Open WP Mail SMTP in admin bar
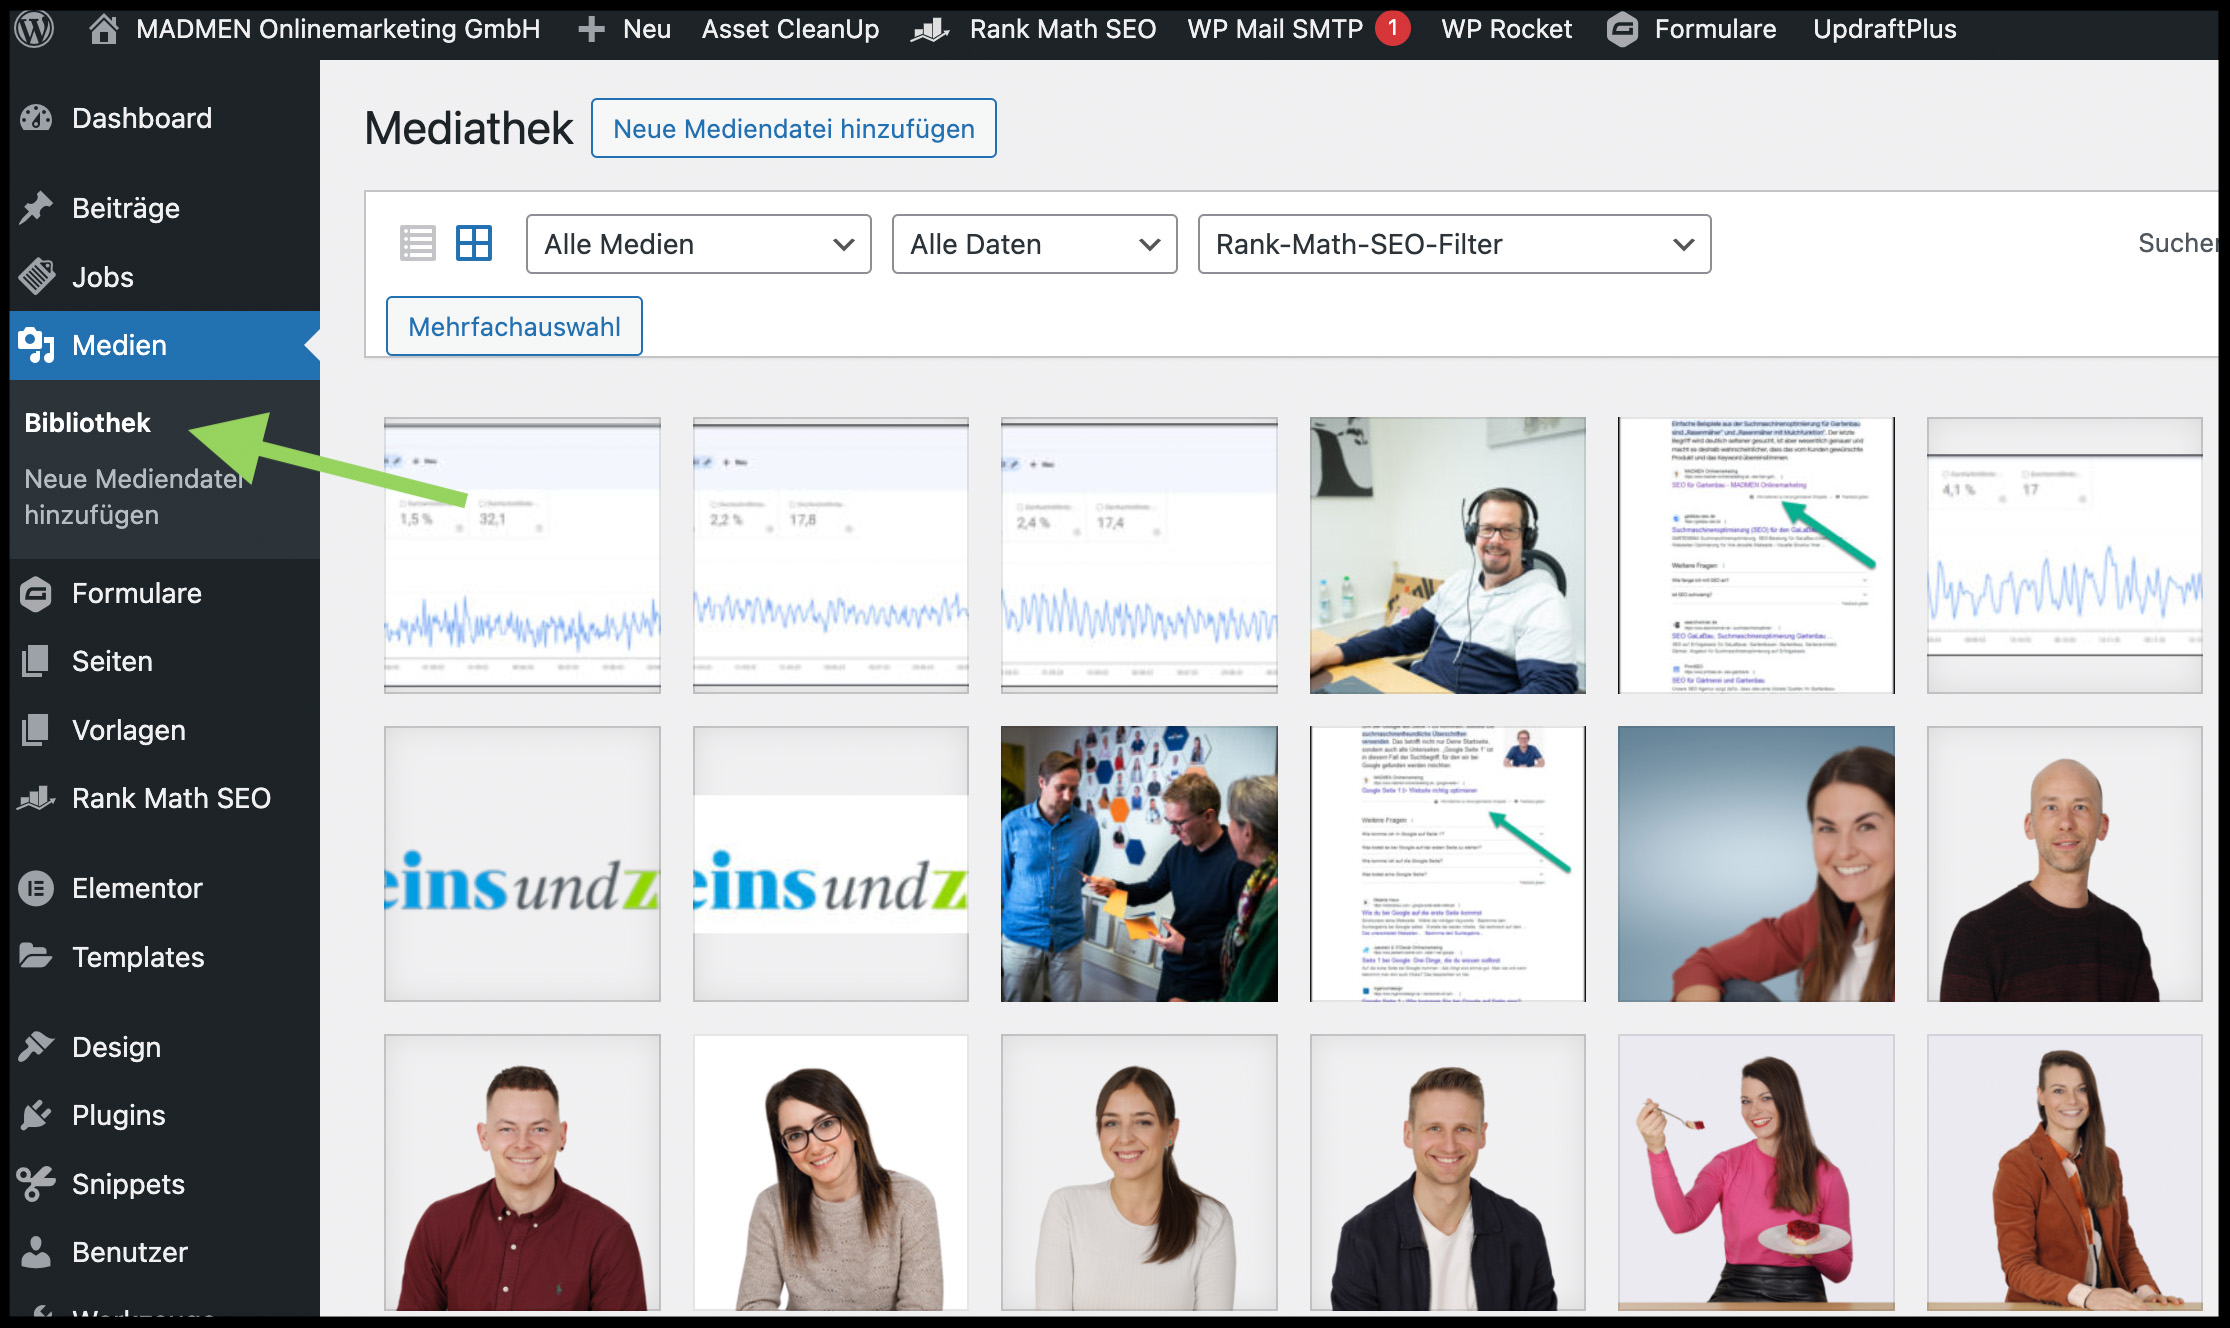2230x1328 pixels. point(1275,29)
